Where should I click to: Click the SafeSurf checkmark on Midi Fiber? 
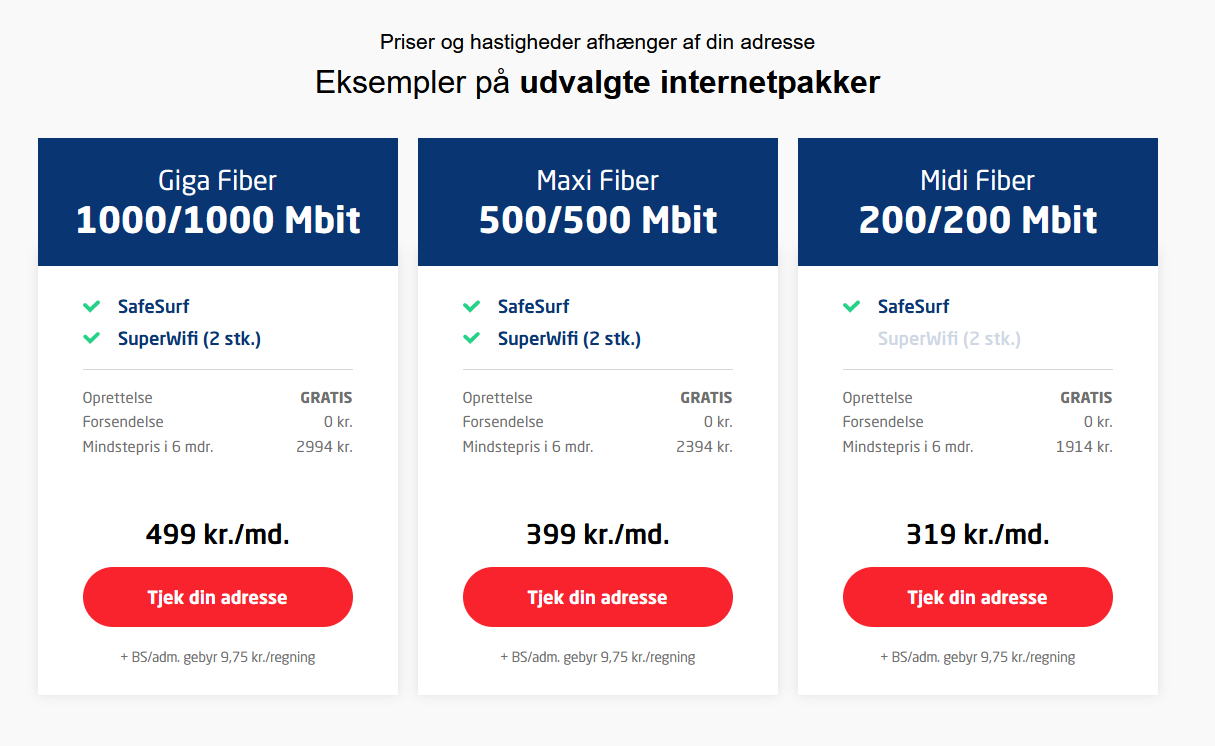click(x=851, y=306)
